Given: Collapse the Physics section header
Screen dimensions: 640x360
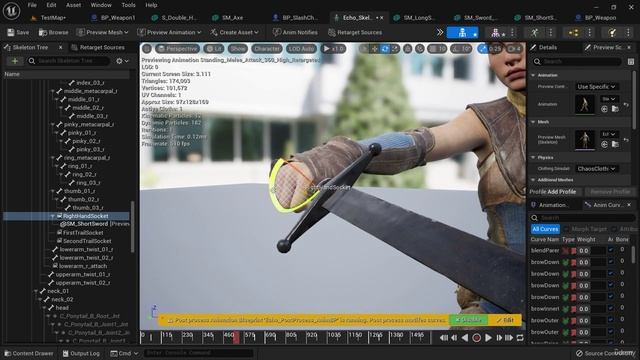Looking at the screenshot, I should [533, 157].
